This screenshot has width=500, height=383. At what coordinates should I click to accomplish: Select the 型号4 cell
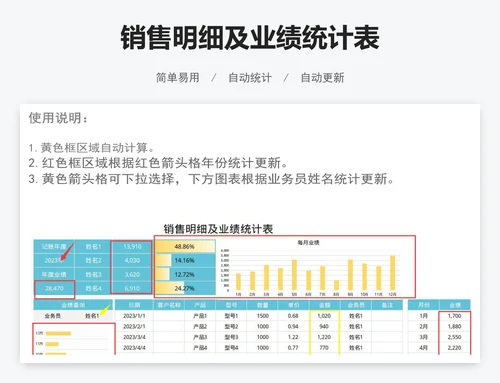[x=231, y=348]
